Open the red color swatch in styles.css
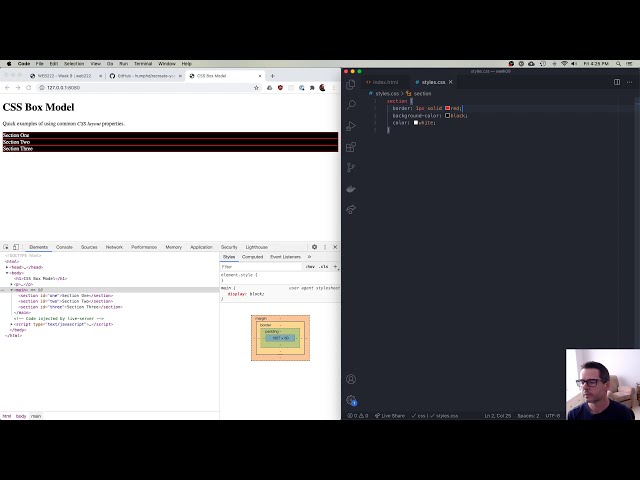640x480 pixels. (x=447, y=108)
